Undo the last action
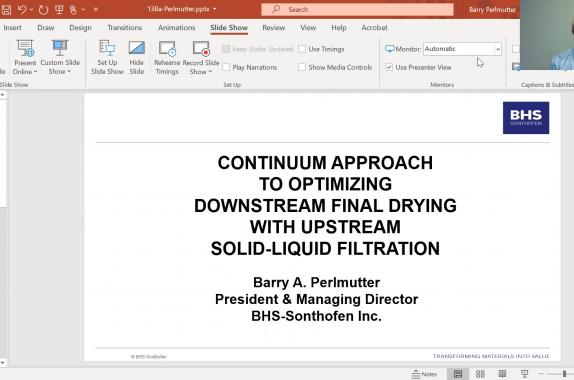Image resolution: width=574 pixels, height=380 pixels. (22, 10)
